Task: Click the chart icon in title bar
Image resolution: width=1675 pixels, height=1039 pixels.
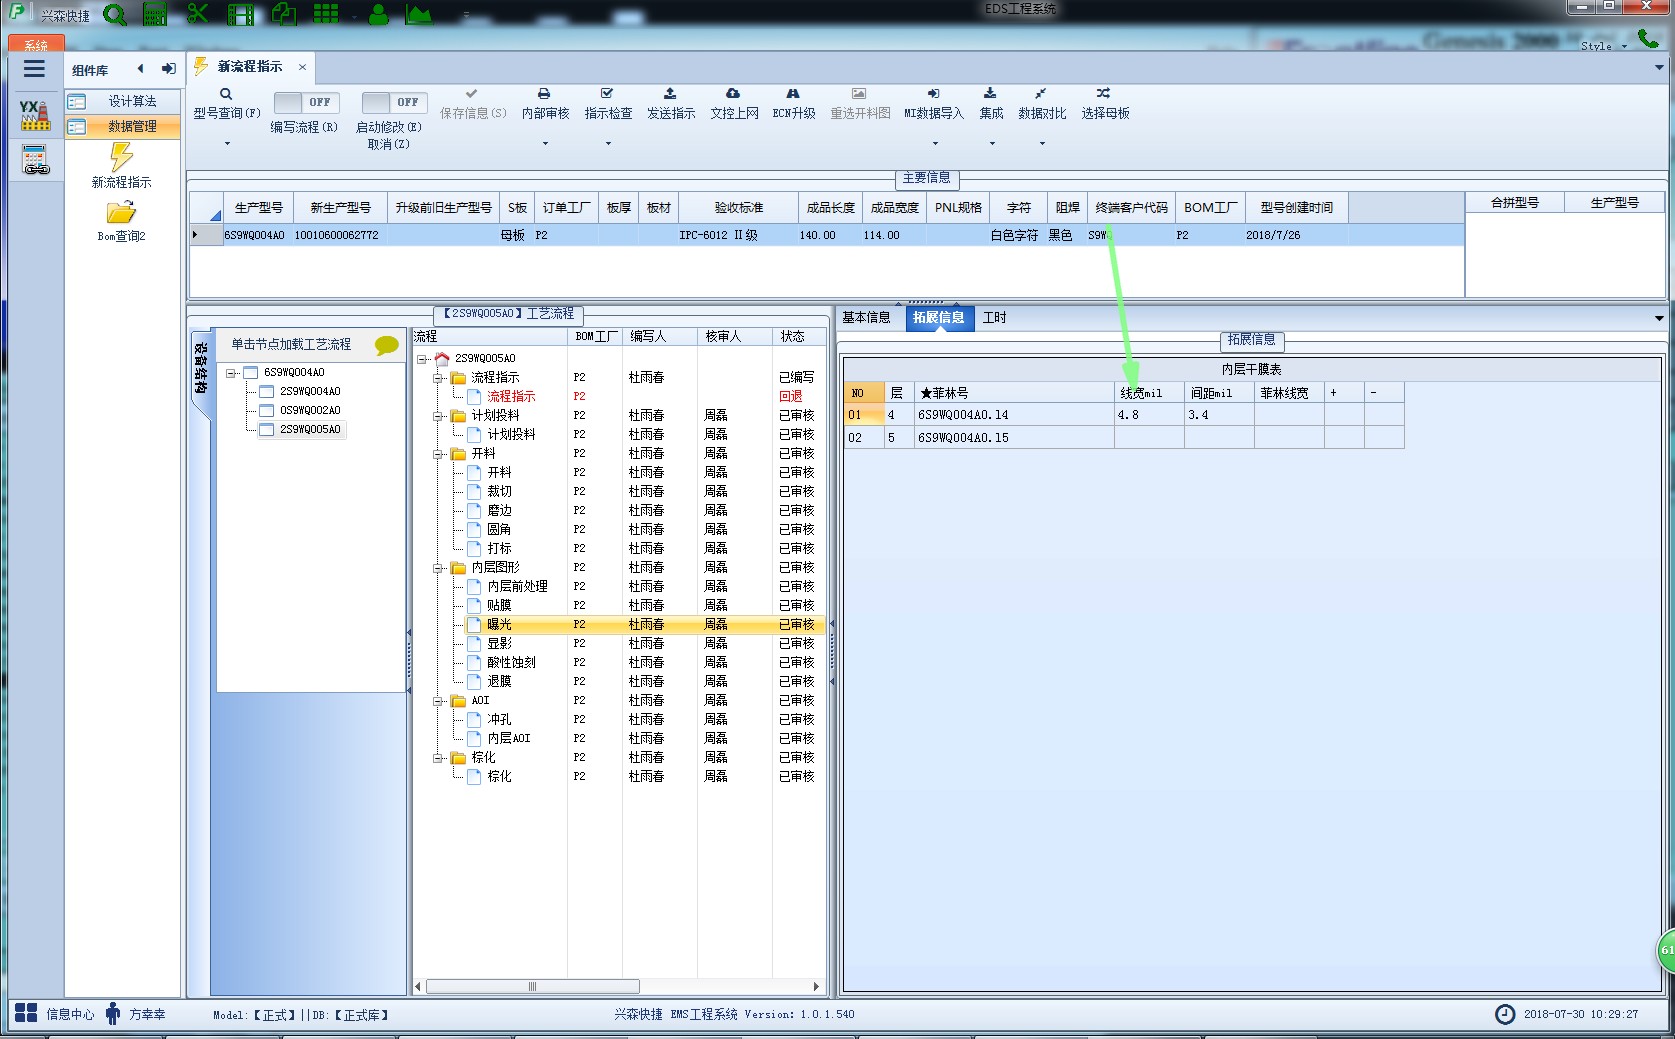Action: [419, 14]
